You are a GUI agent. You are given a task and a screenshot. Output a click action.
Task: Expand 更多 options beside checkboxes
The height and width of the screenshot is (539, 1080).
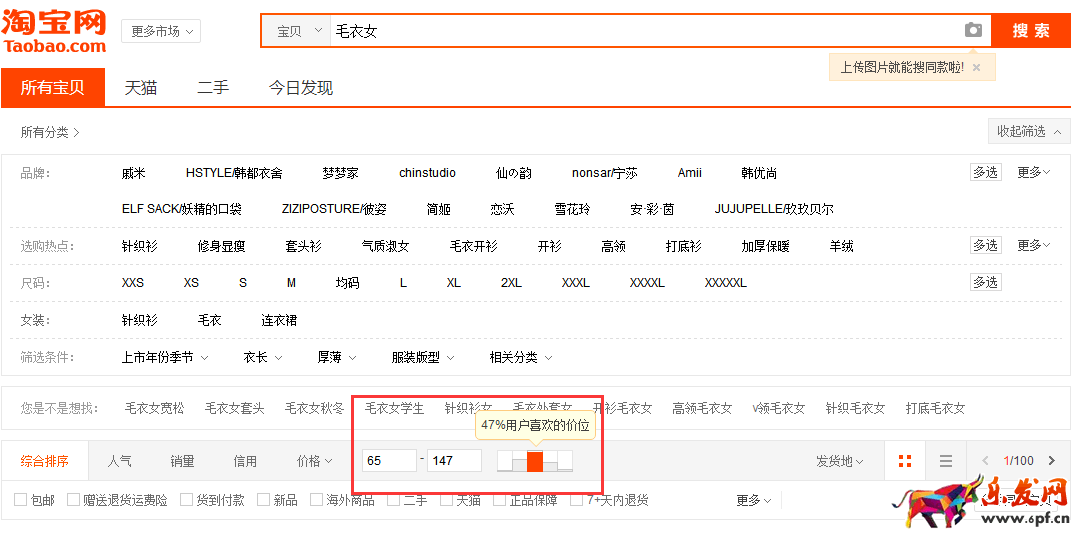click(754, 500)
